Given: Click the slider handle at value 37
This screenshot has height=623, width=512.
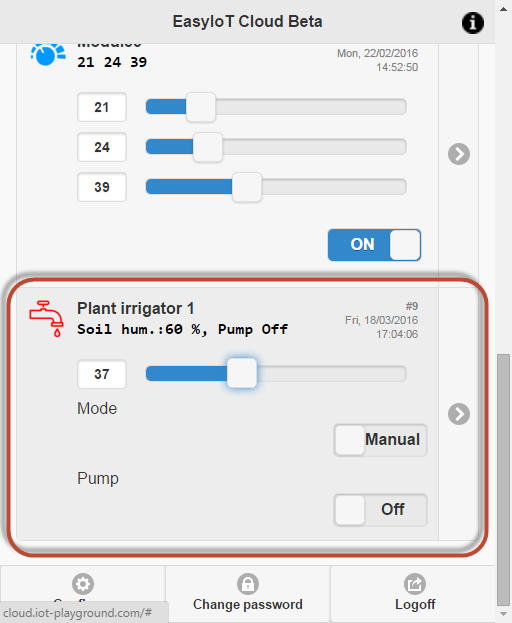Looking at the screenshot, I should tap(242, 373).
